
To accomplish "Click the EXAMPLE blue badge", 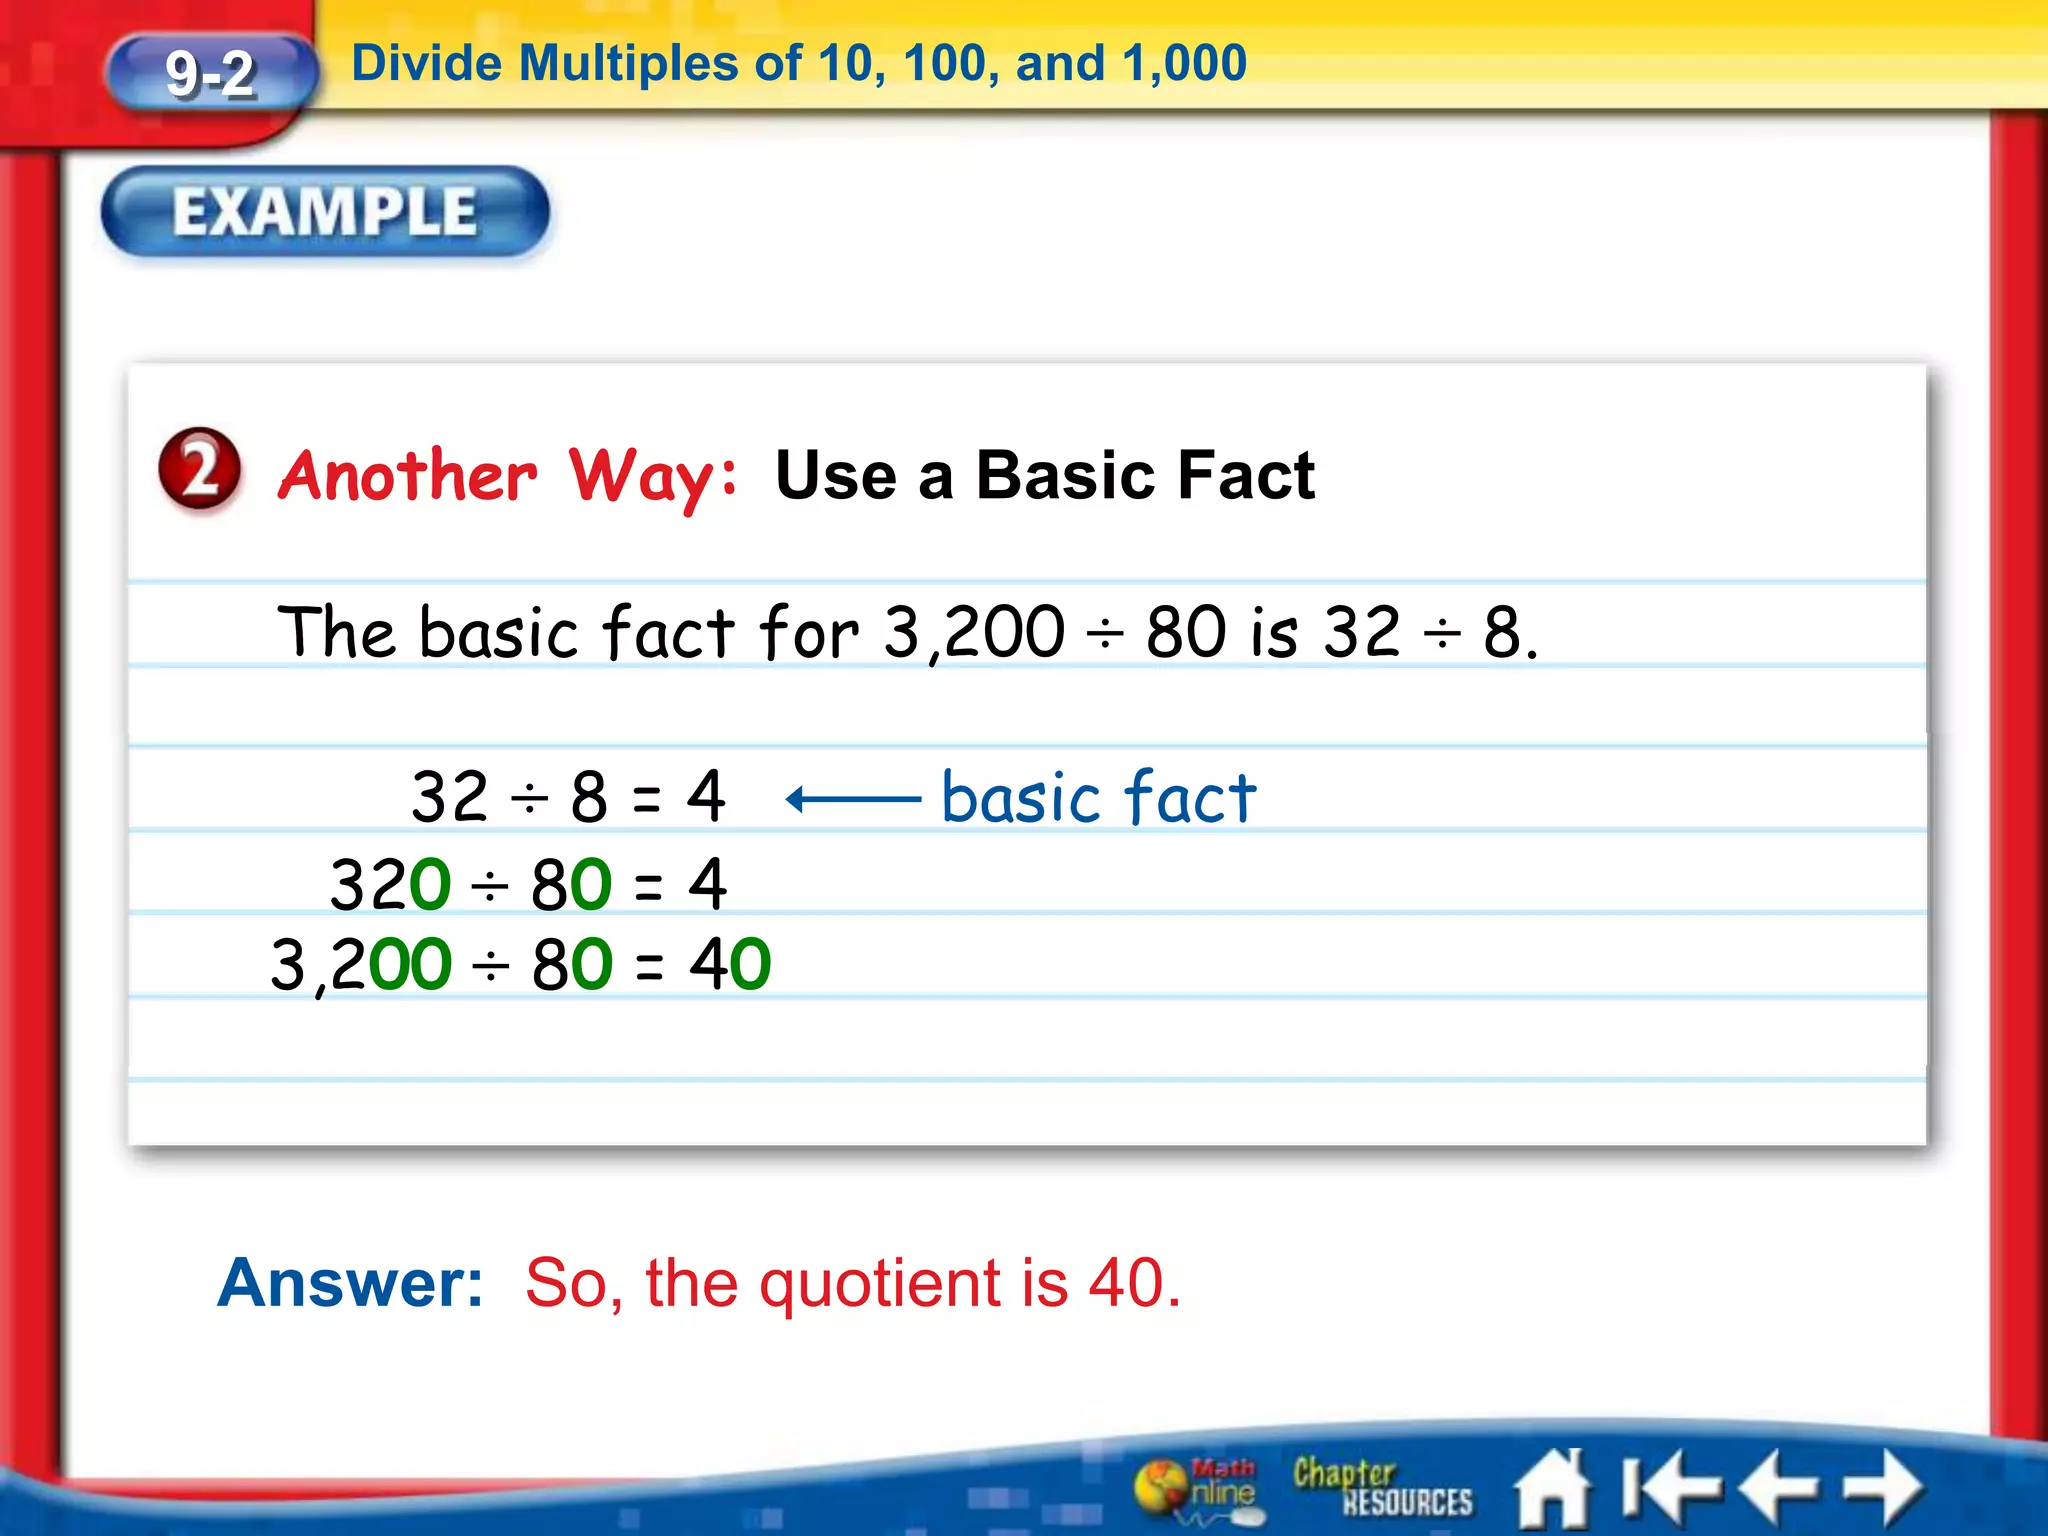I will (325, 213).
